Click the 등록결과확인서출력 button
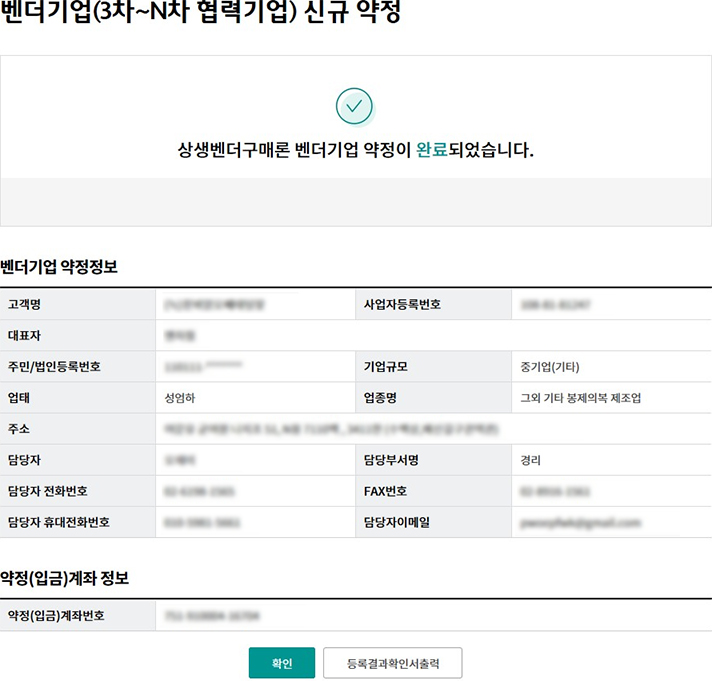The width and height of the screenshot is (712, 681). [392, 663]
